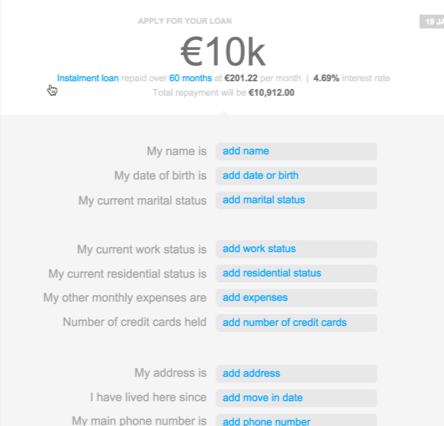Screen dimensions: 444x426
Task: Click the €10,912.00 total repayment amount
Action: 271,93
